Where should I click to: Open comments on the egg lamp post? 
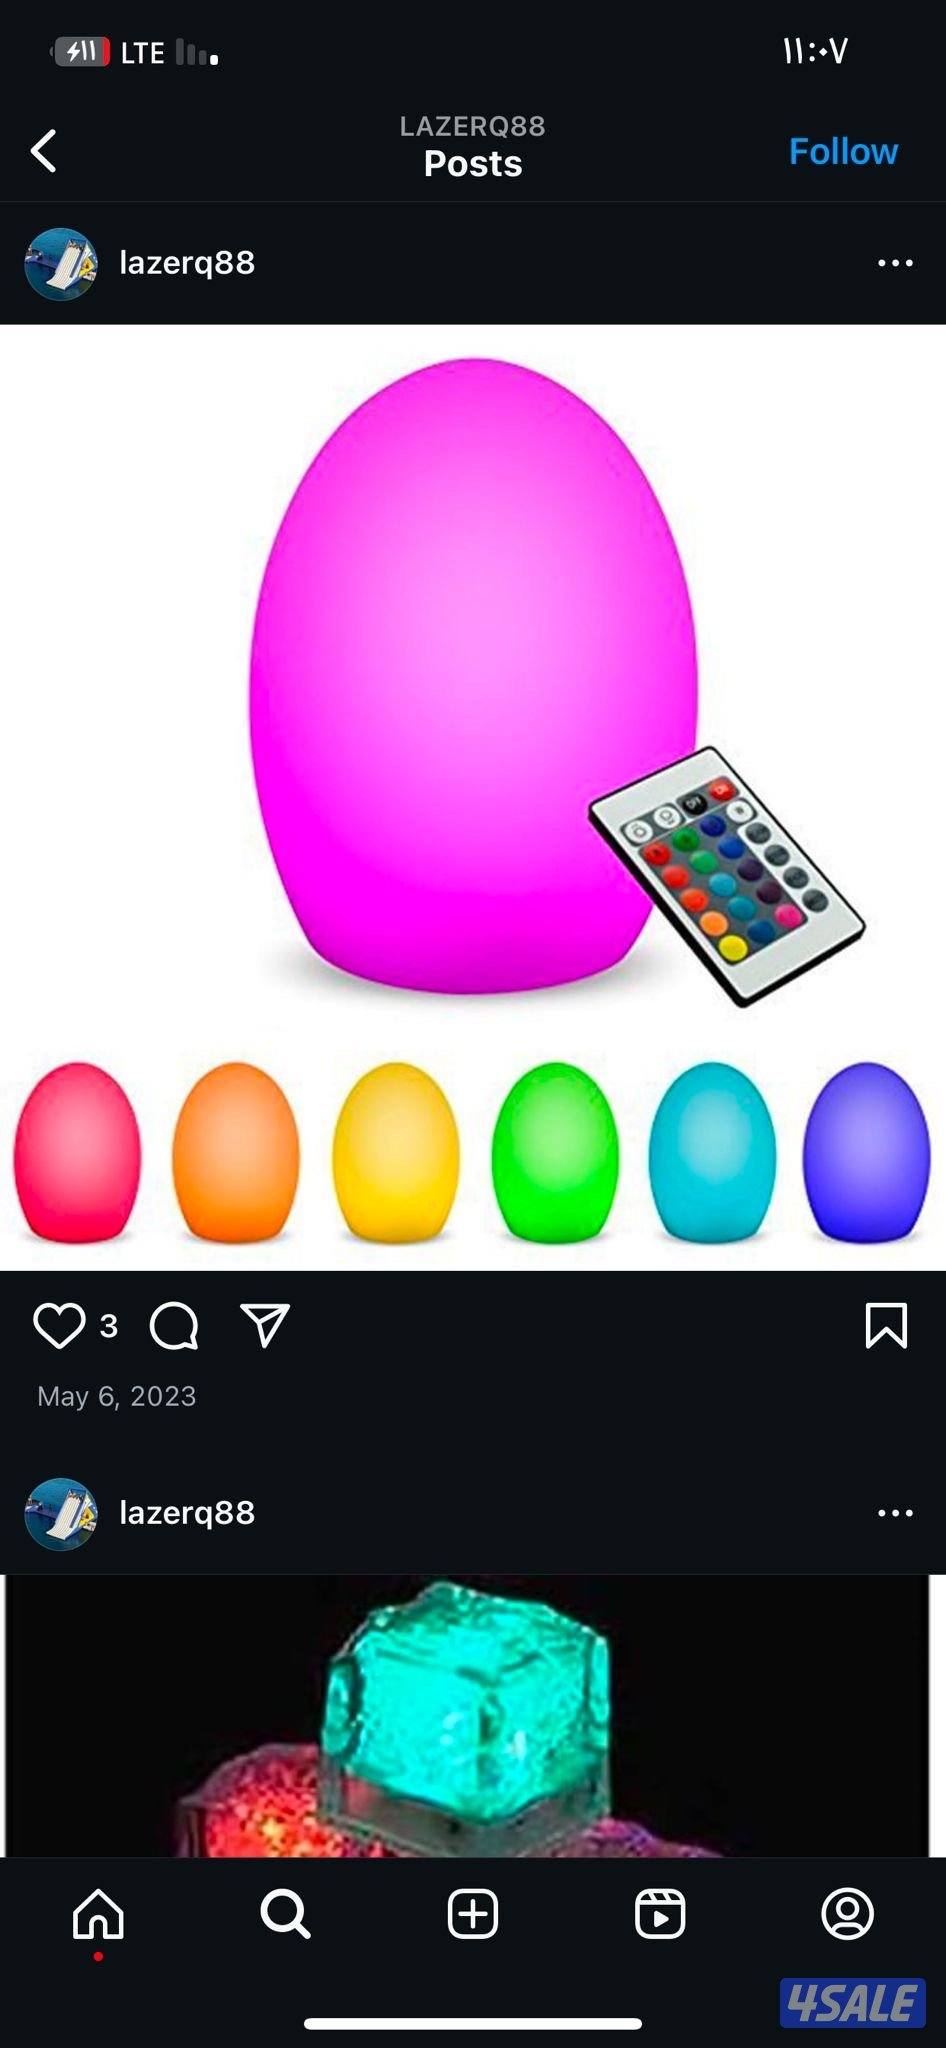[x=174, y=1326]
